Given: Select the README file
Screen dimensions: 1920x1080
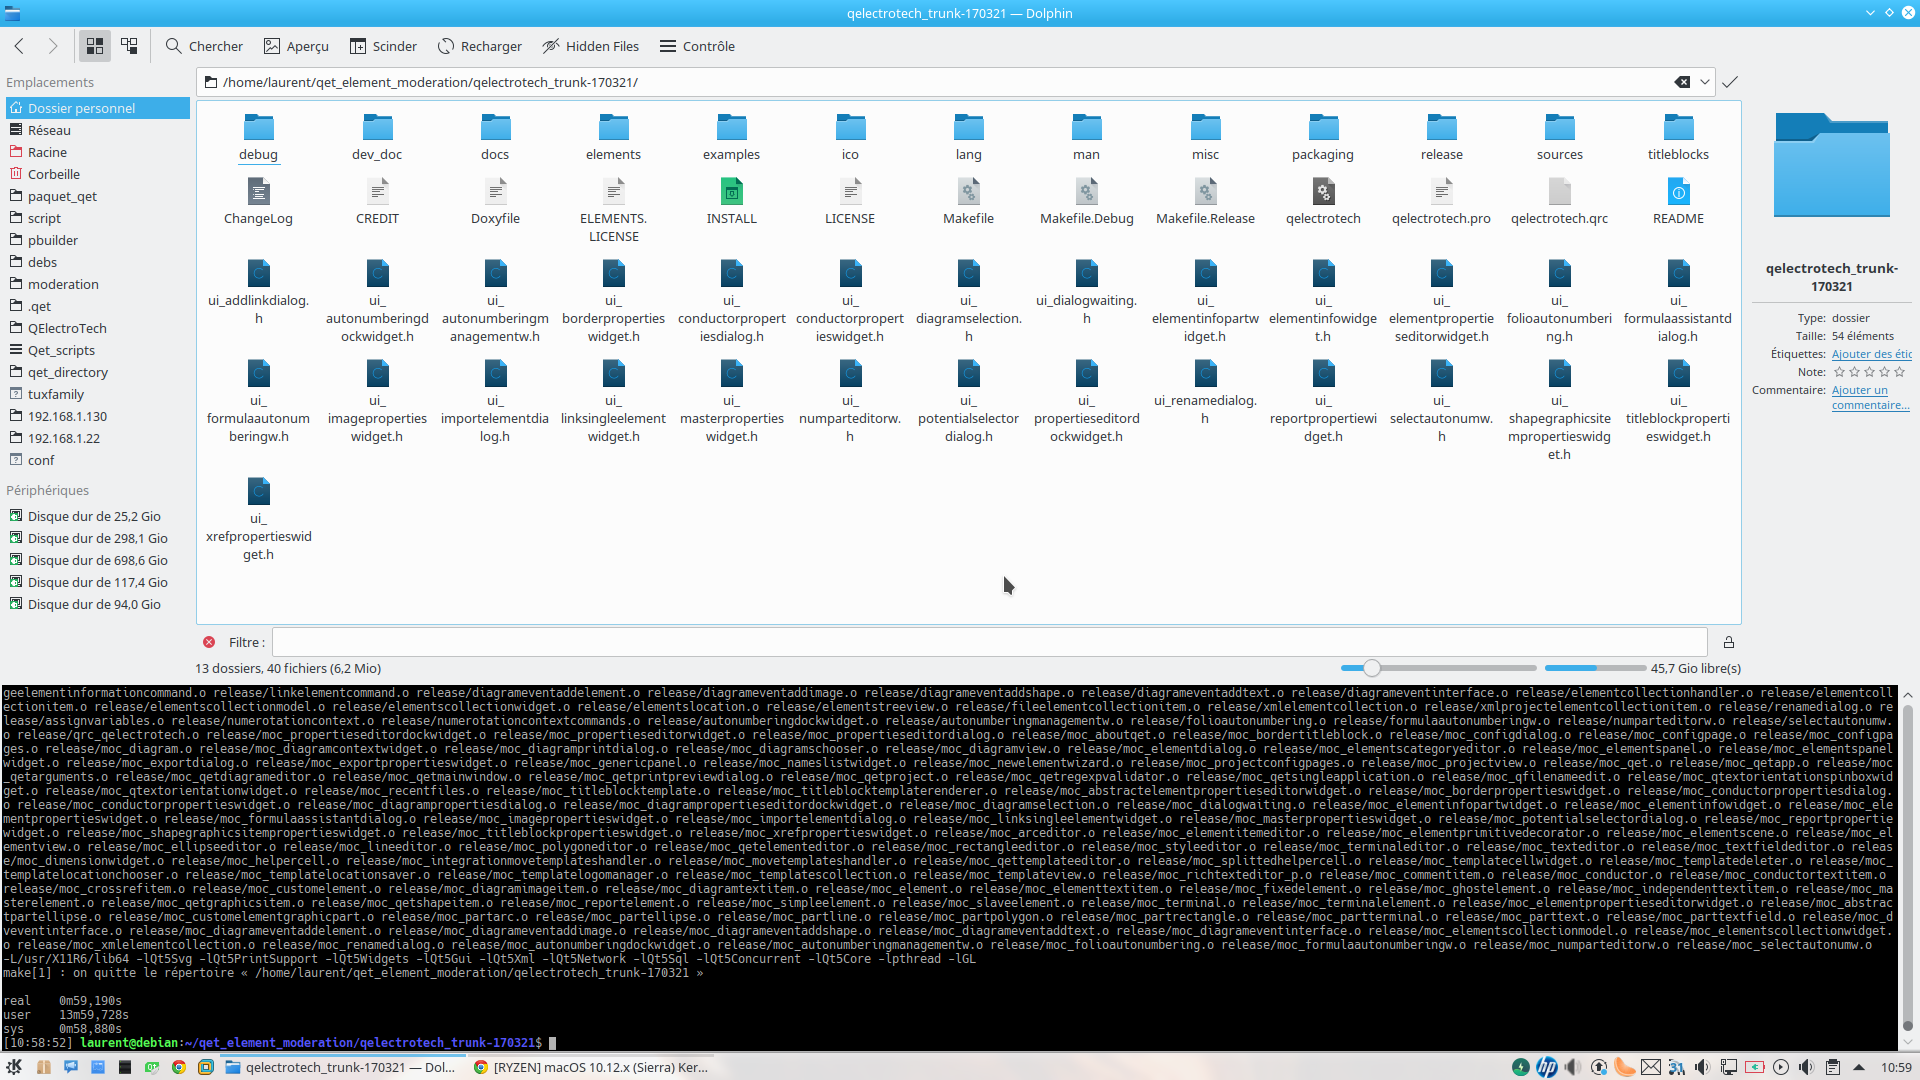Looking at the screenshot, I should [x=1678, y=201].
